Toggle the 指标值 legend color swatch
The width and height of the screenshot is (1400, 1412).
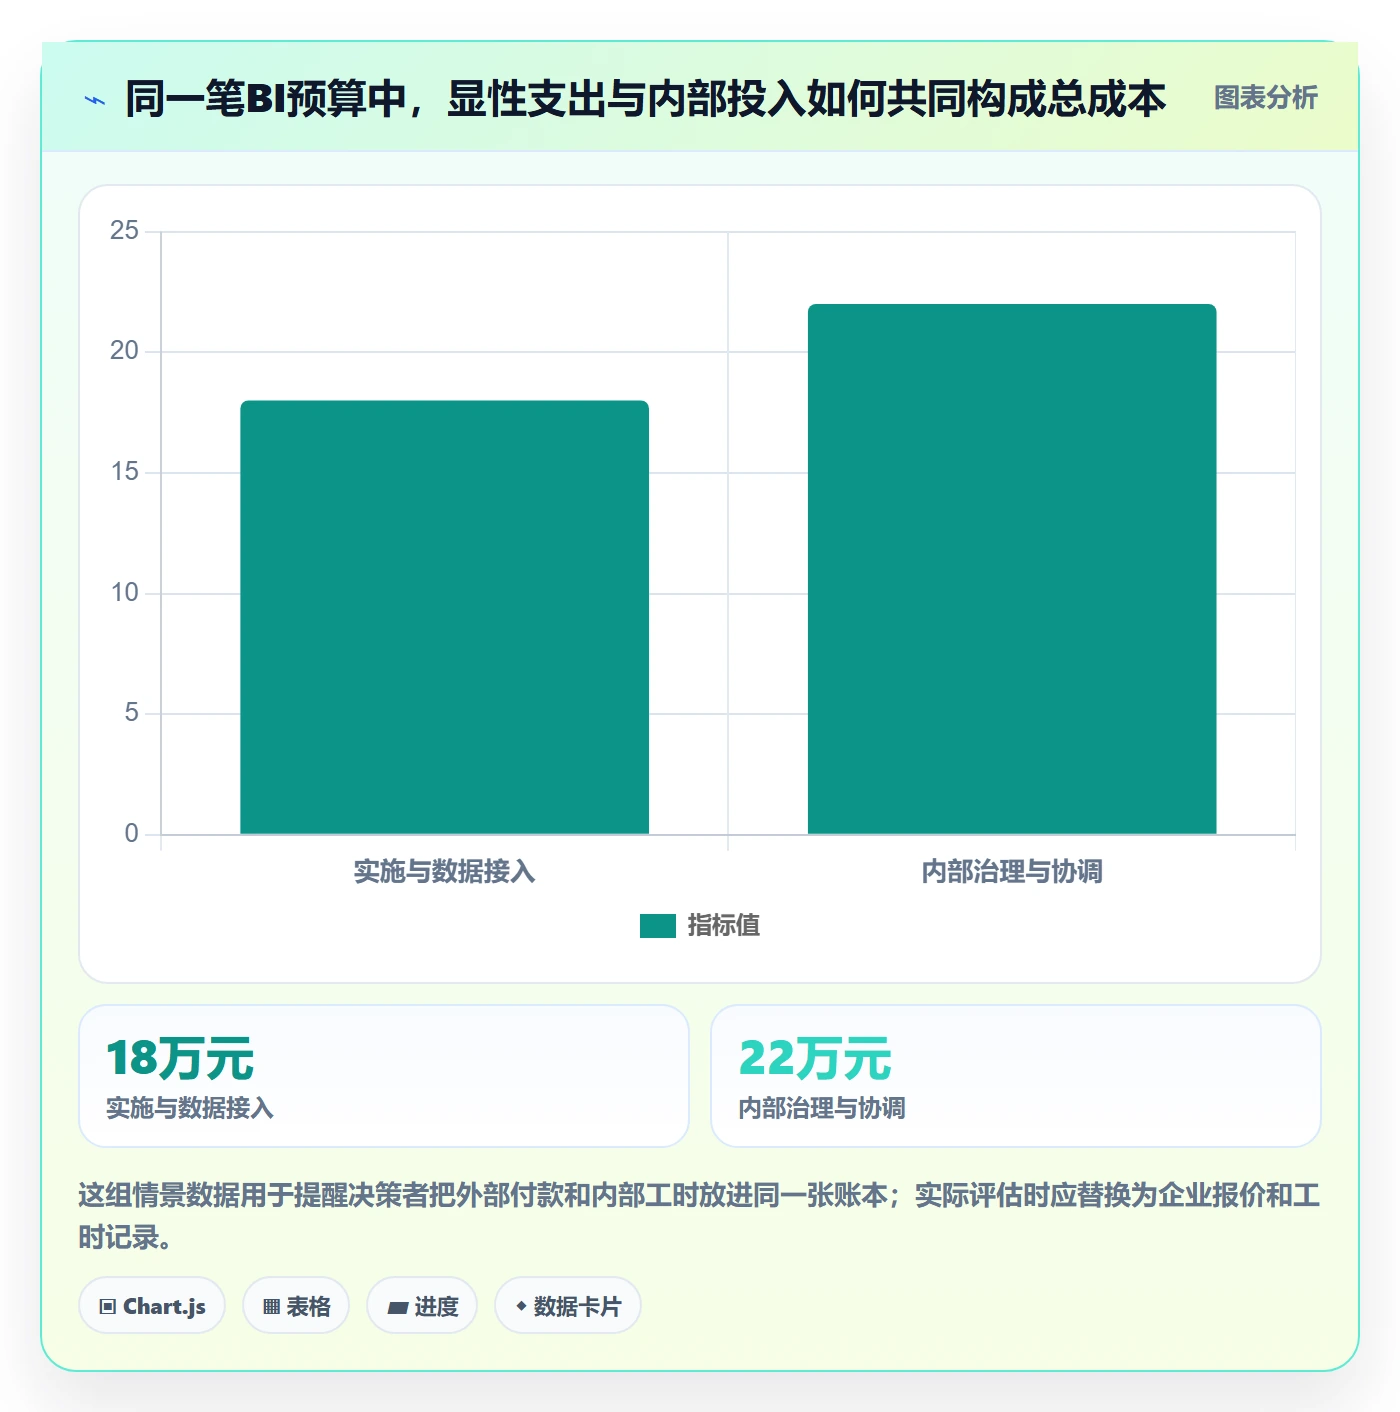click(x=658, y=926)
